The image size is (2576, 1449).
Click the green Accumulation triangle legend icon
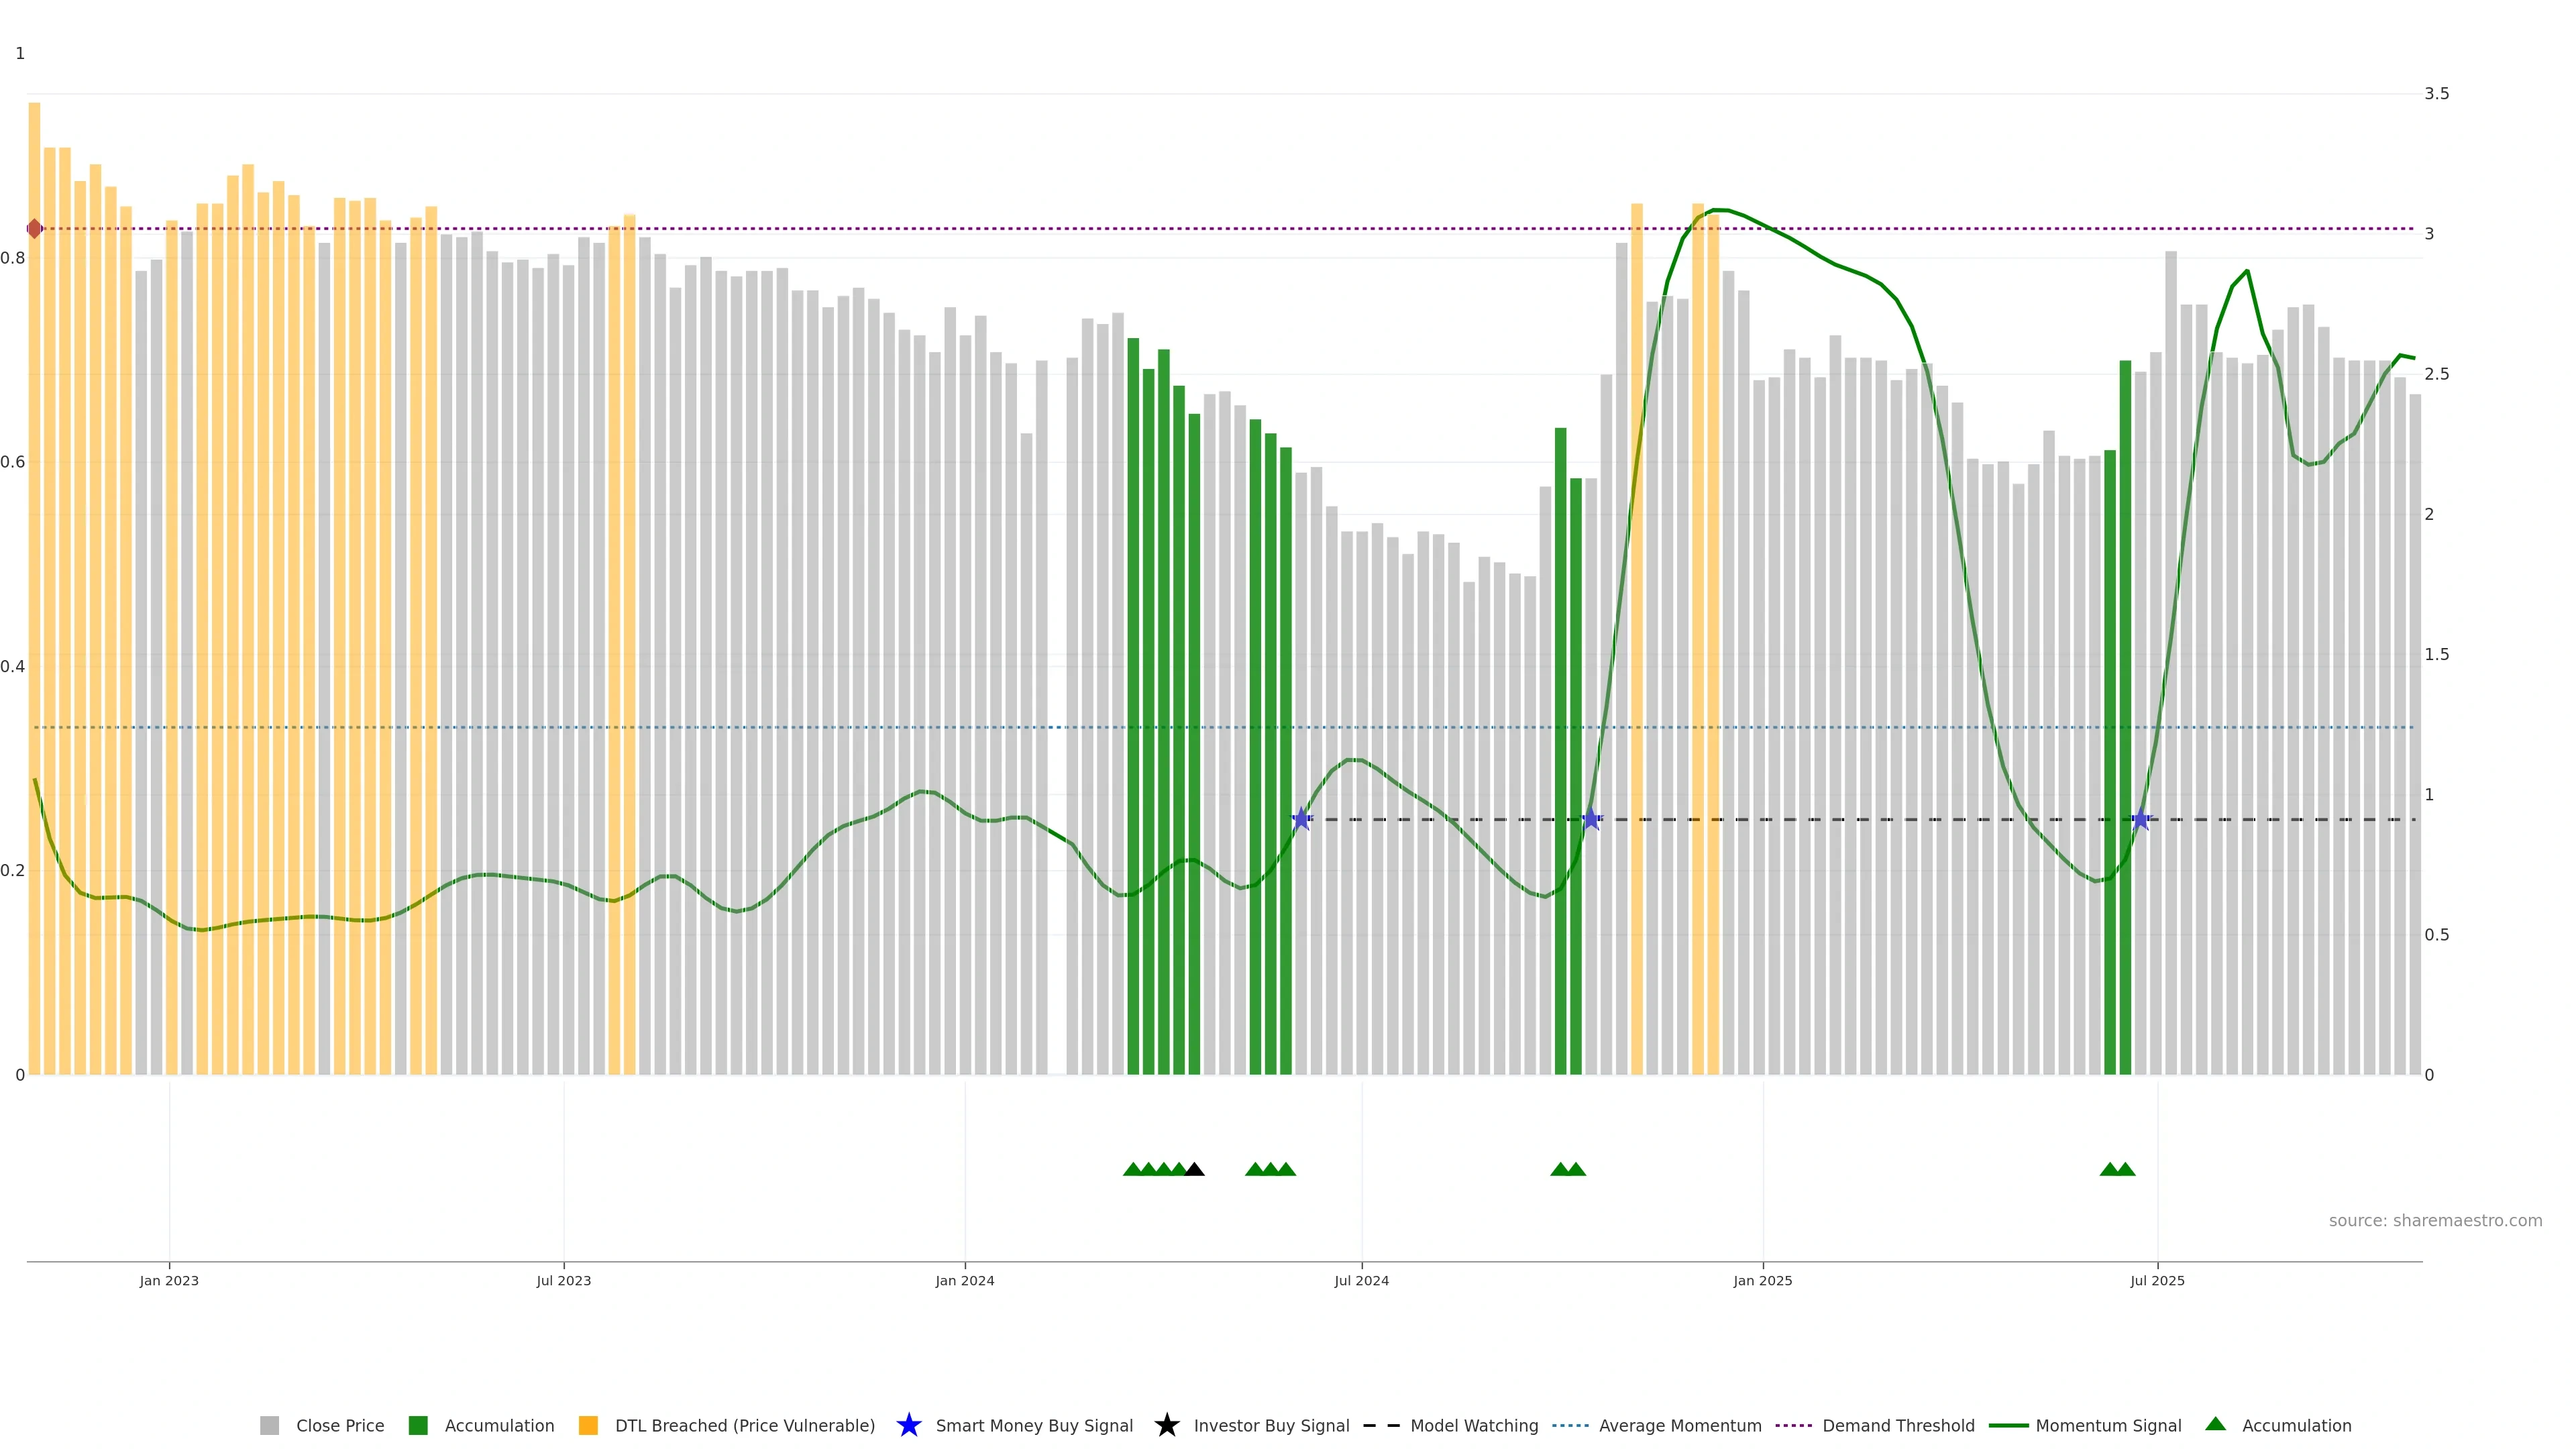(2215, 1424)
